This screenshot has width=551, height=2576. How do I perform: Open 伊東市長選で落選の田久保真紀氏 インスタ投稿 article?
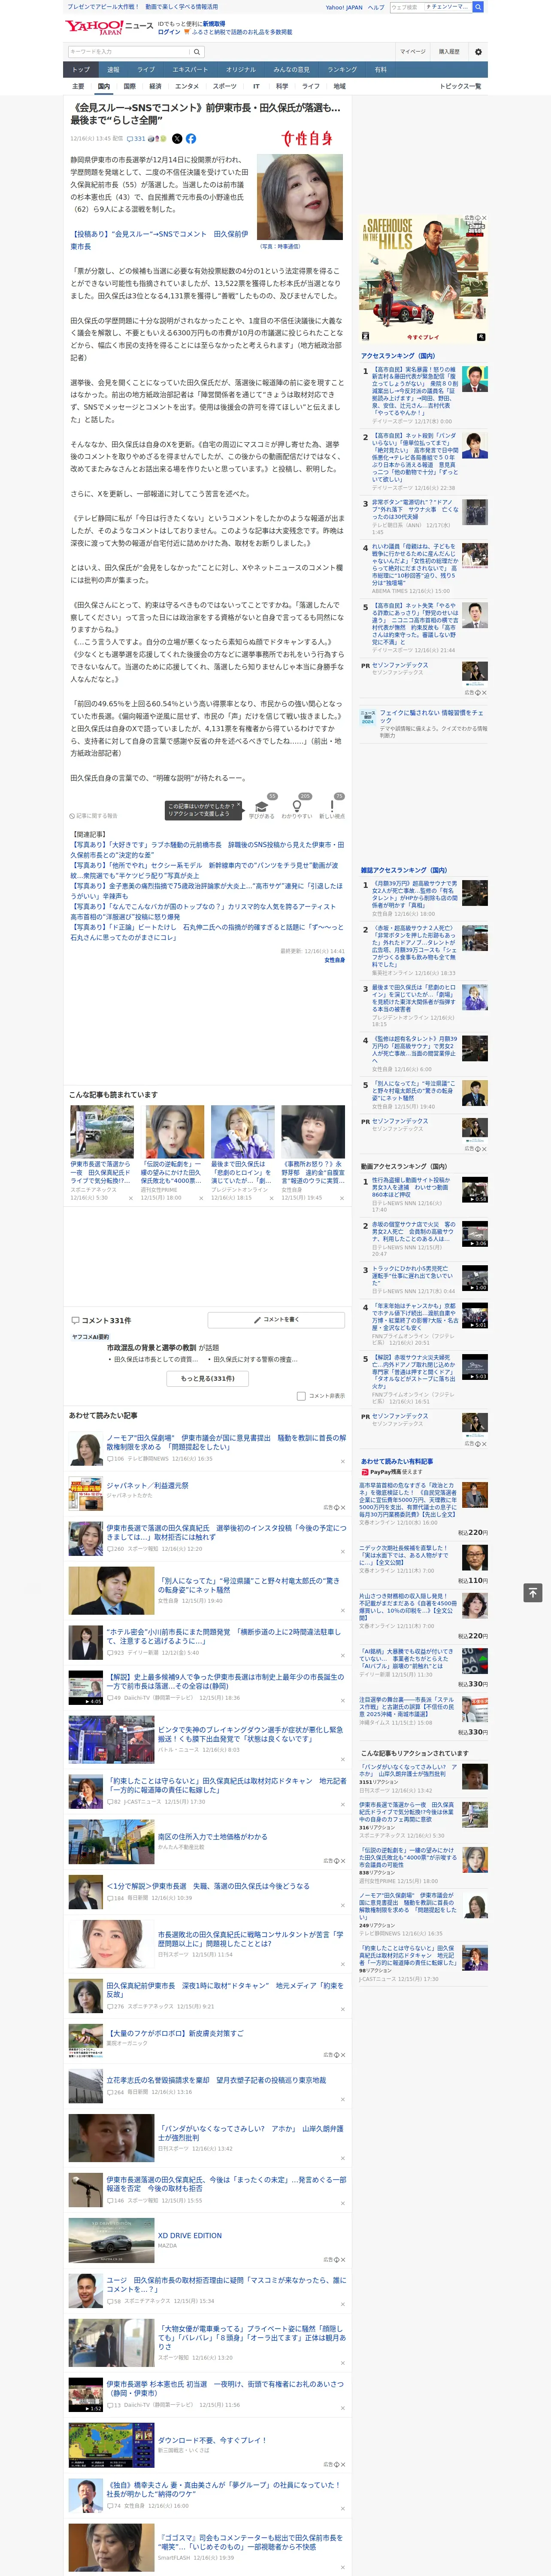tap(226, 1532)
